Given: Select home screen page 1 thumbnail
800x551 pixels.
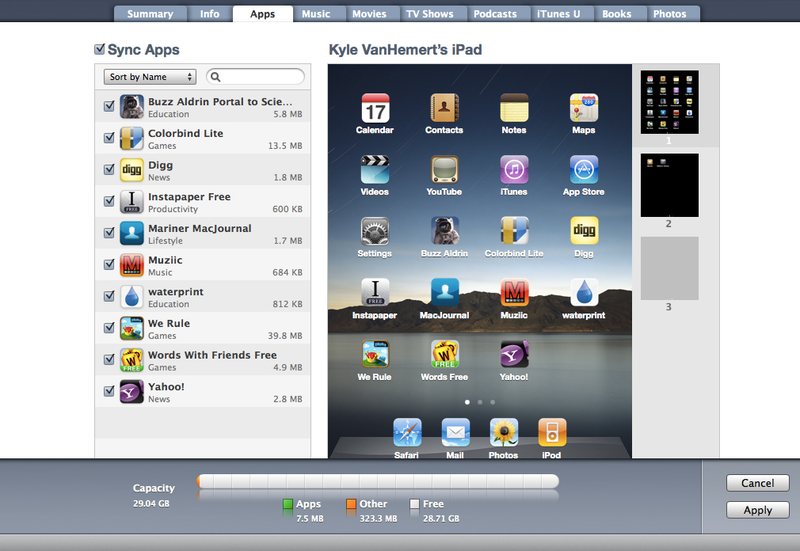Looking at the screenshot, I should coord(669,102).
